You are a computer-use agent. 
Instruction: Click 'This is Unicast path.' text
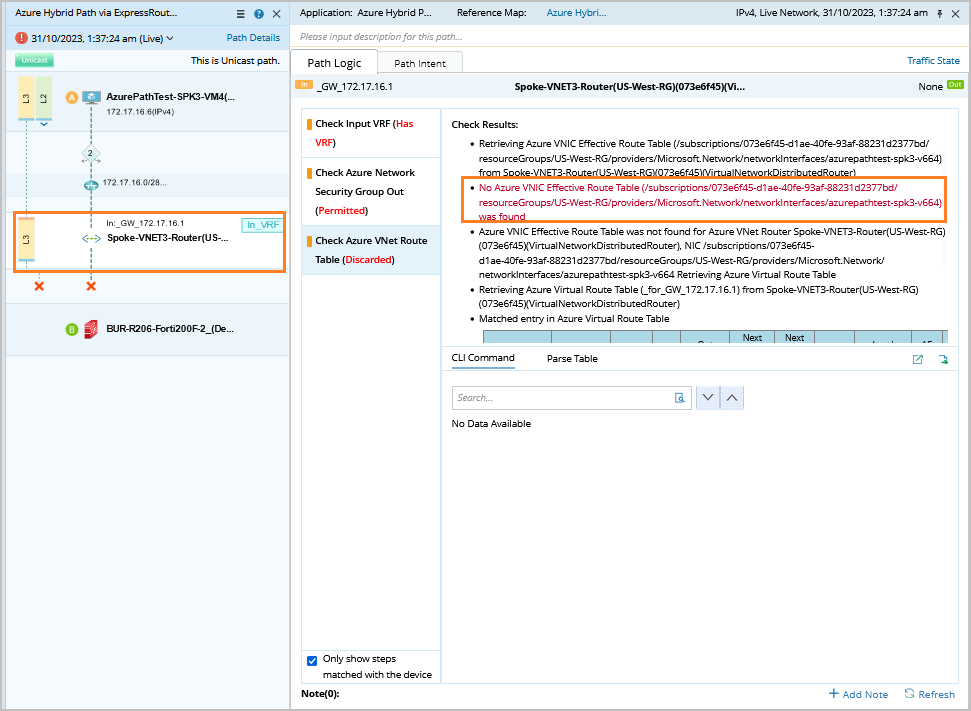pyautogui.click(x=235, y=61)
